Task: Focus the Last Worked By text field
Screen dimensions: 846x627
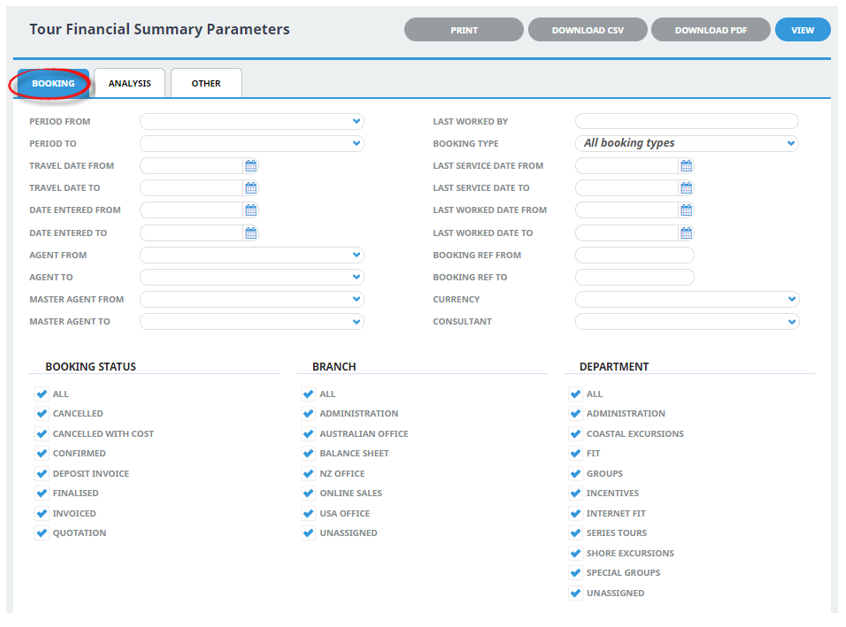Action: (x=687, y=121)
